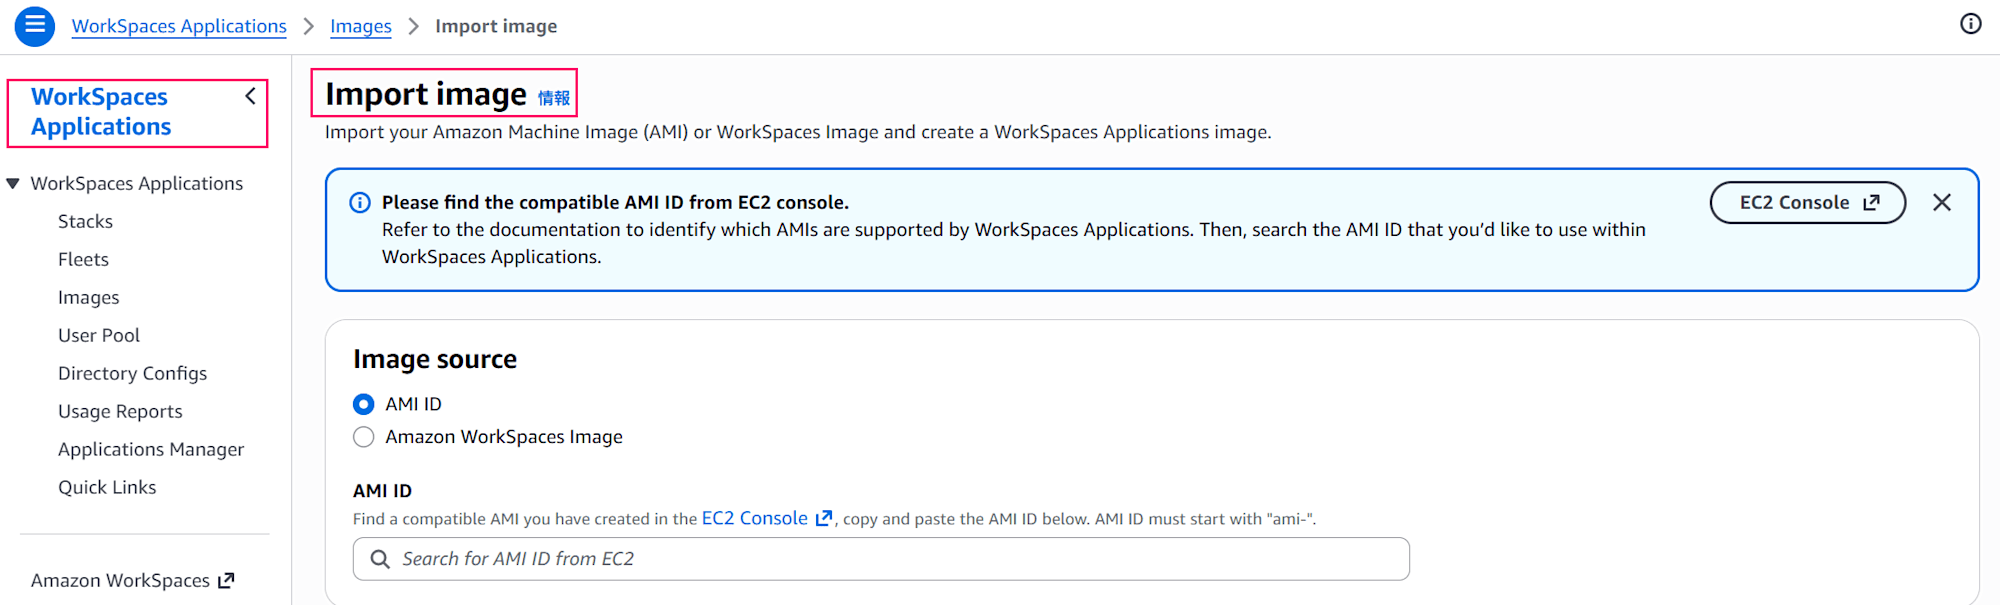
Task: Click the magnifier icon in AMI search
Action: point(380,559)
